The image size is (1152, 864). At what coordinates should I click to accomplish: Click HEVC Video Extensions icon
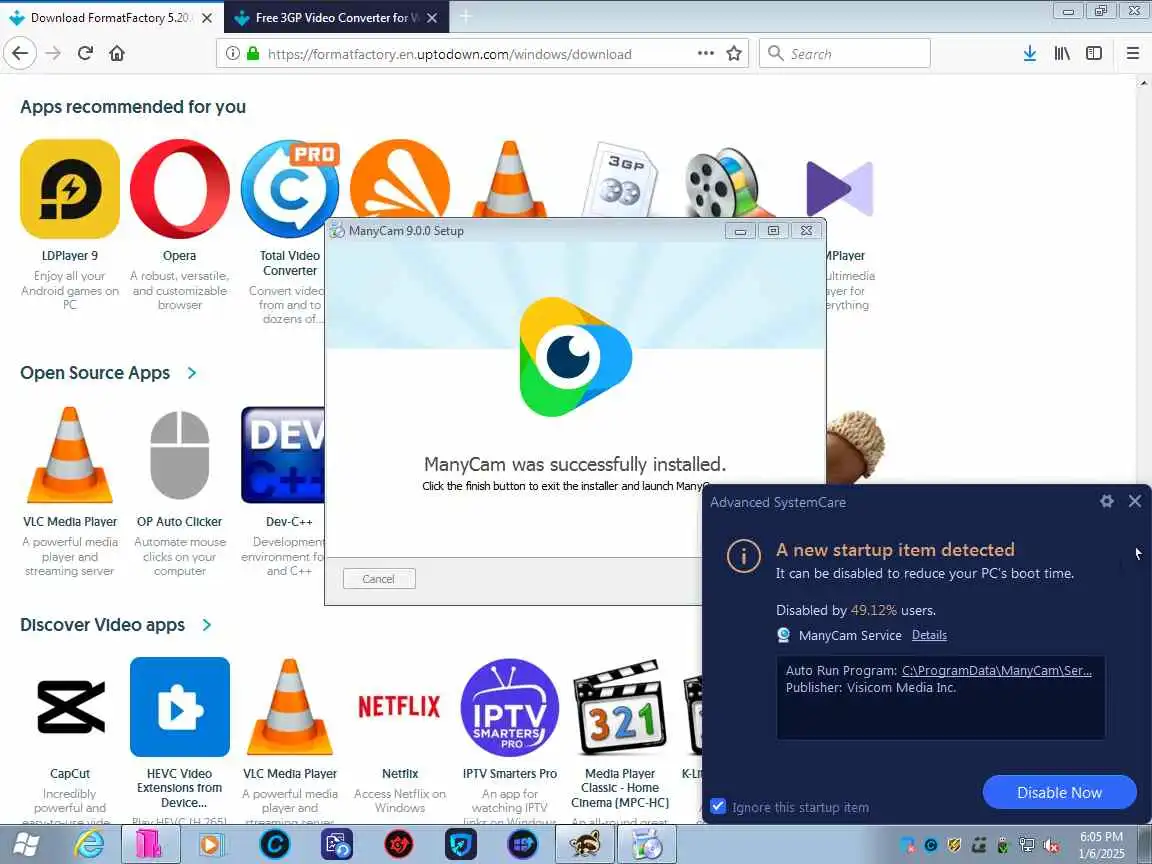tap(180, 707)
